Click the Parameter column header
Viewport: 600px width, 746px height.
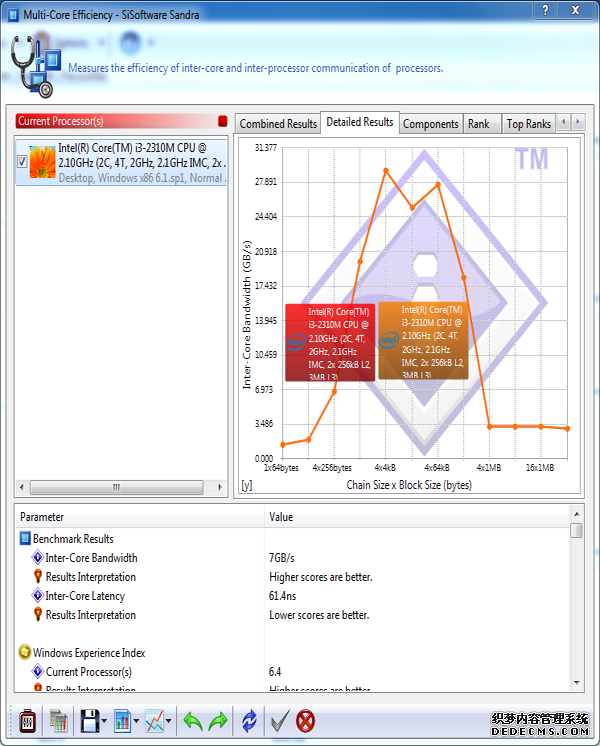140,517
